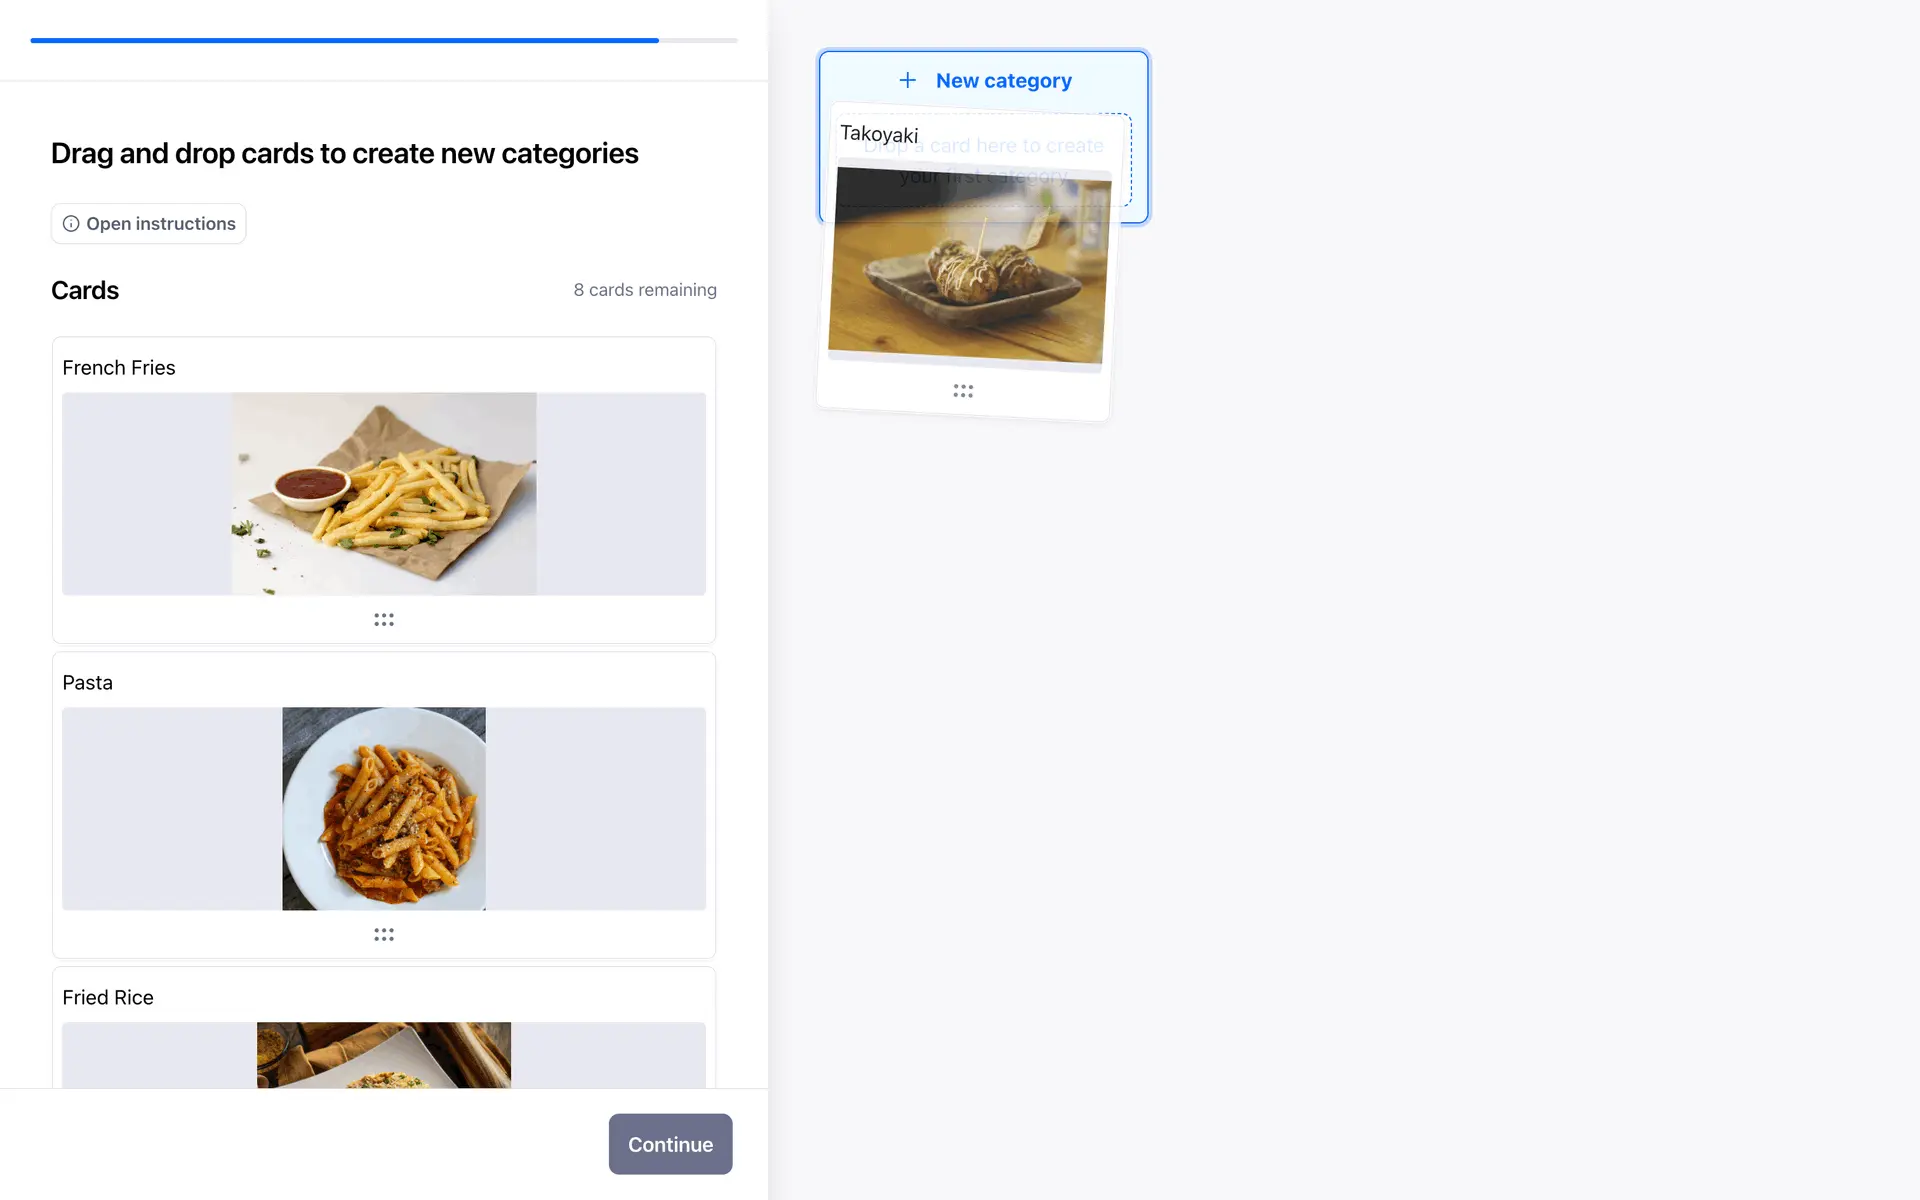Image resolution: width=1920 pixels, height=1200 pixels.
Task: Click the French Fries card title
Action: [x=119, y=368]
